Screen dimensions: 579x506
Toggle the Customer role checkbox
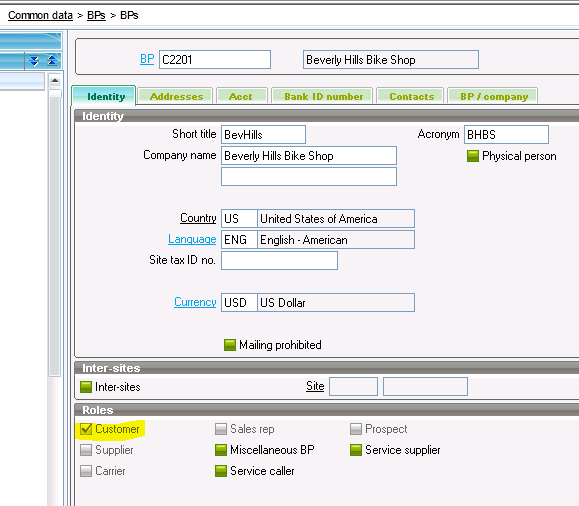(86, 429)
